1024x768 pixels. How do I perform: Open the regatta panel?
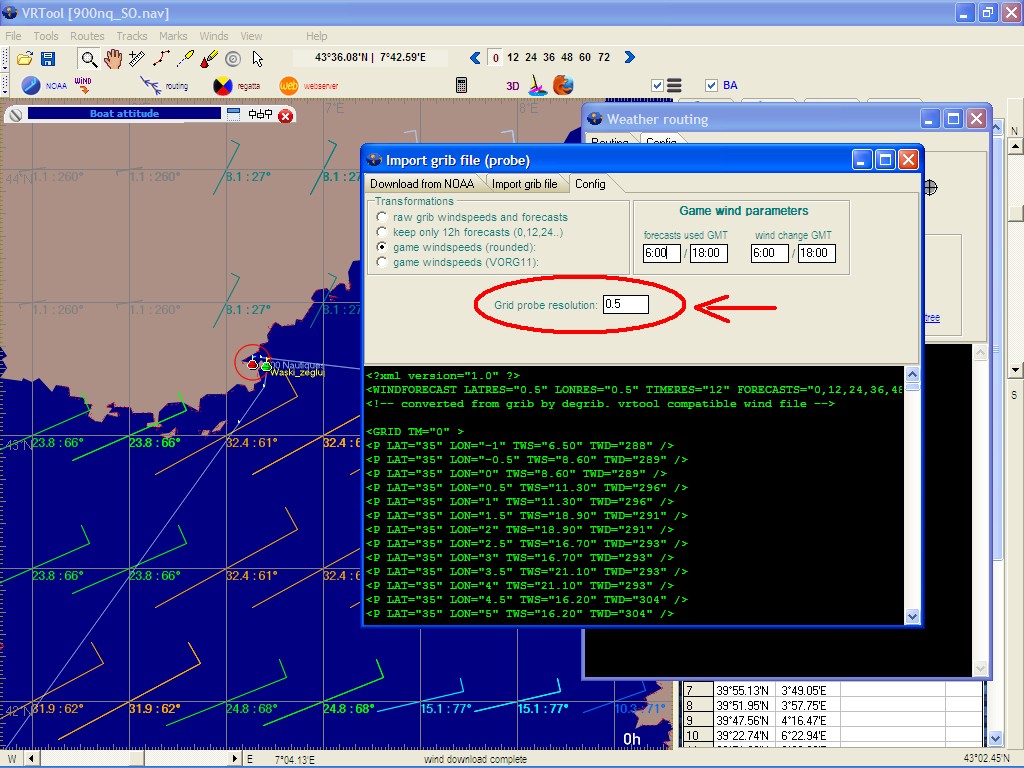point(236,86)
